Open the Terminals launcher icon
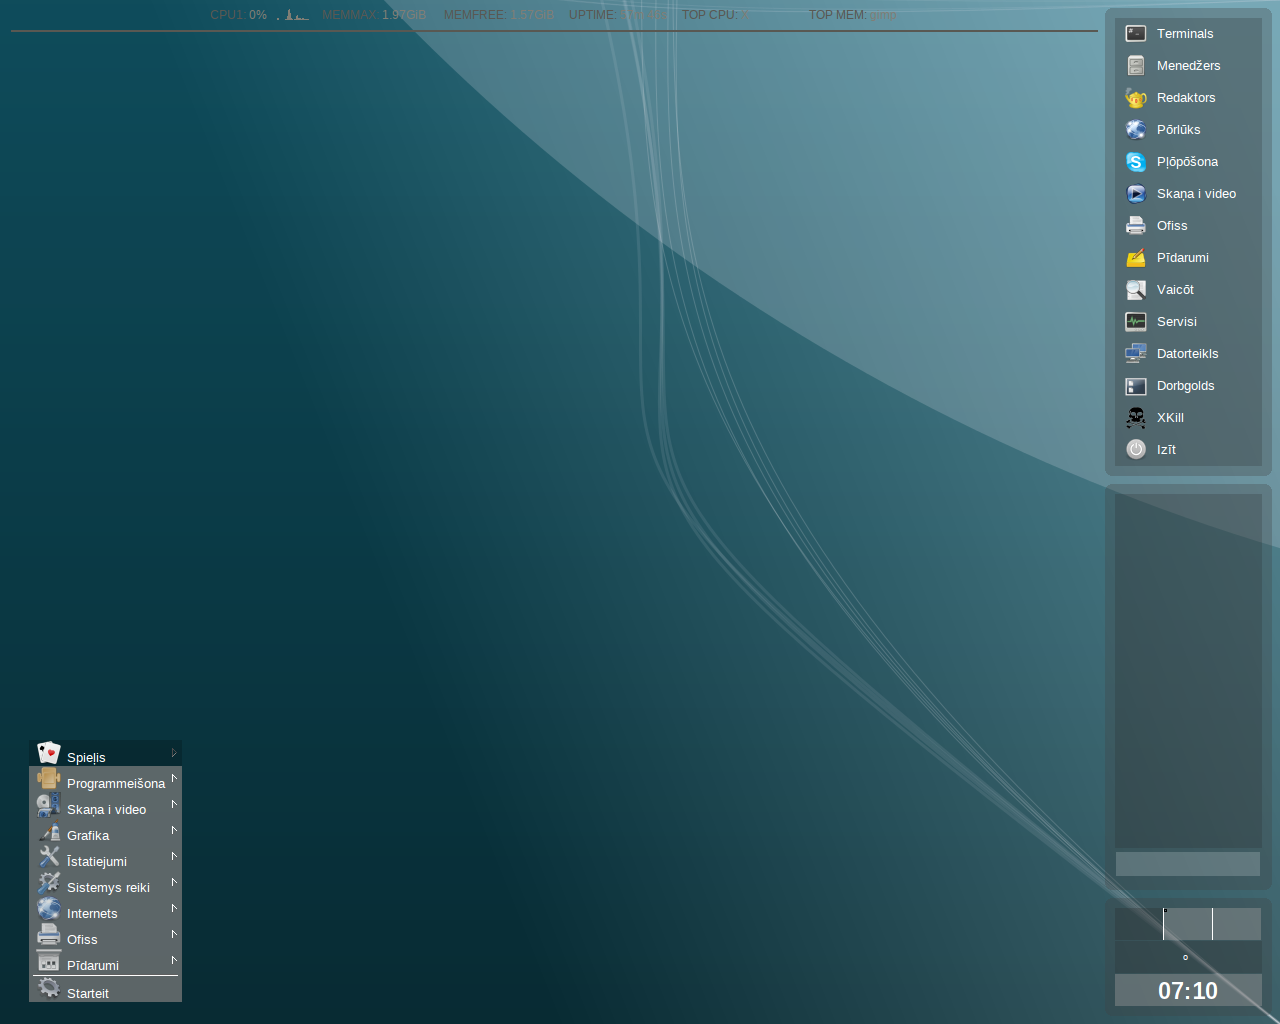This screenshot has height=1024, width=1280. pos(1136,34)
